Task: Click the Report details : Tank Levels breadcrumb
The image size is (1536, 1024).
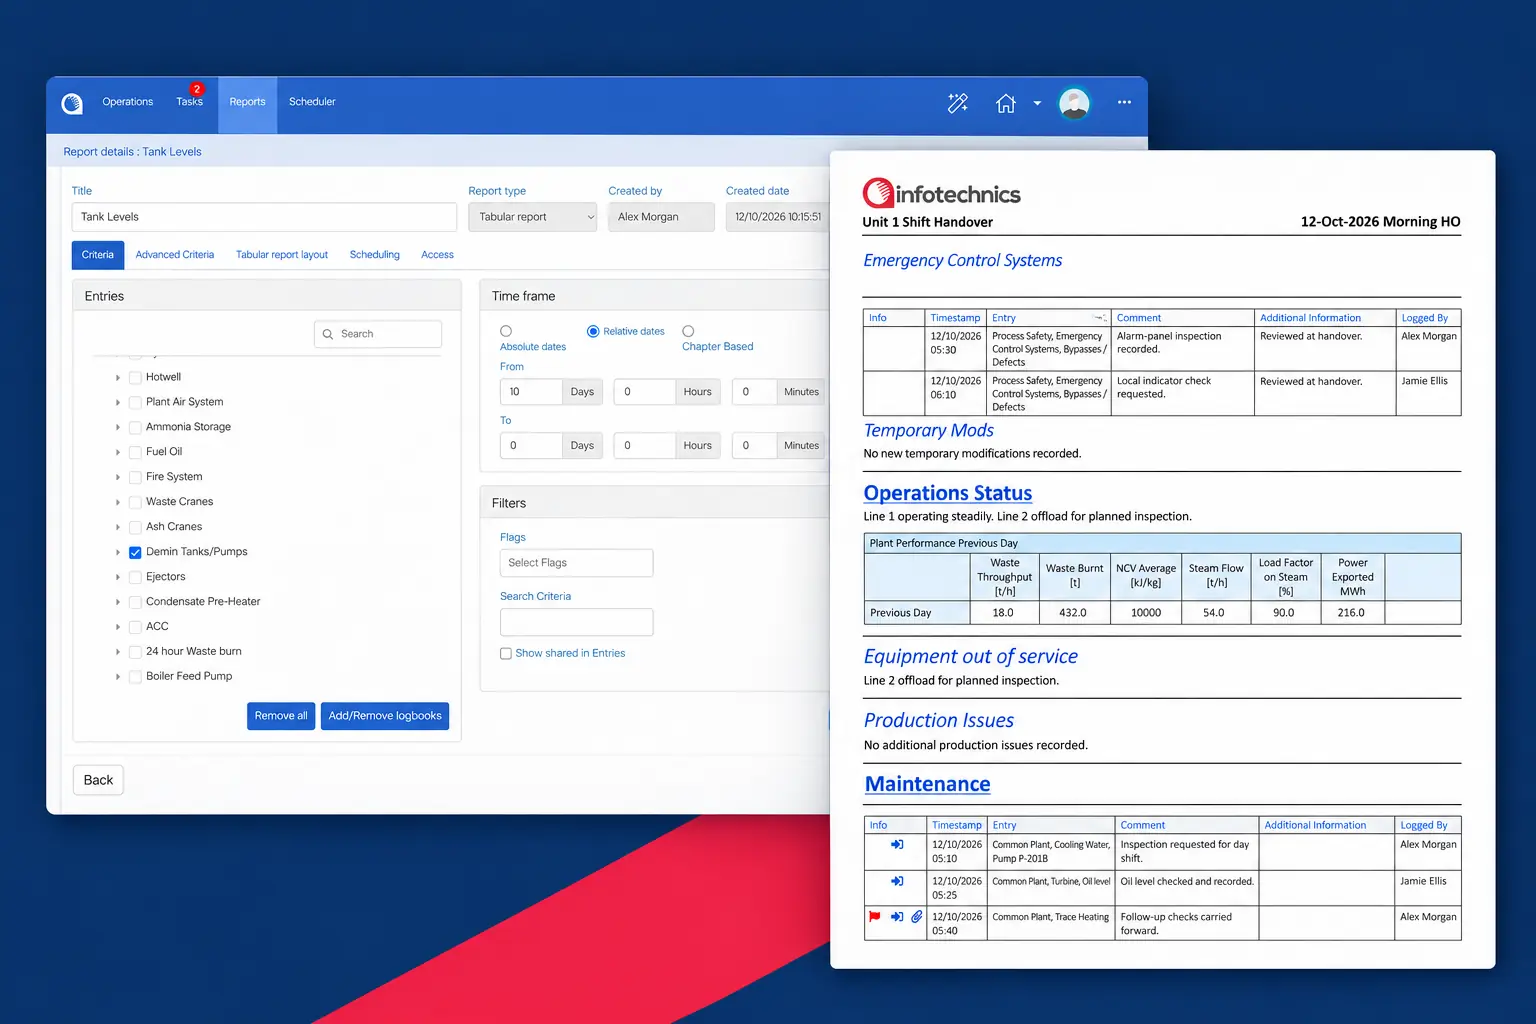Action: (132, 152)
